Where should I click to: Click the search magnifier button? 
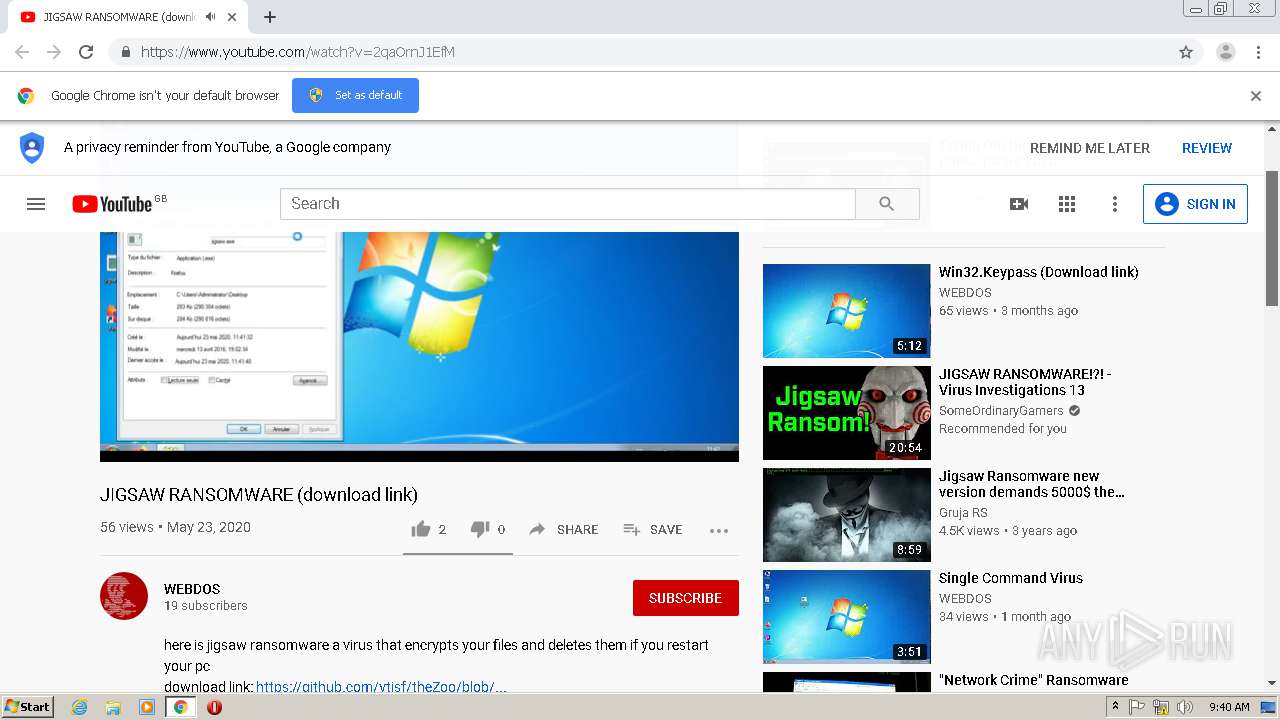pyautogui.click(x=887, y=204)
